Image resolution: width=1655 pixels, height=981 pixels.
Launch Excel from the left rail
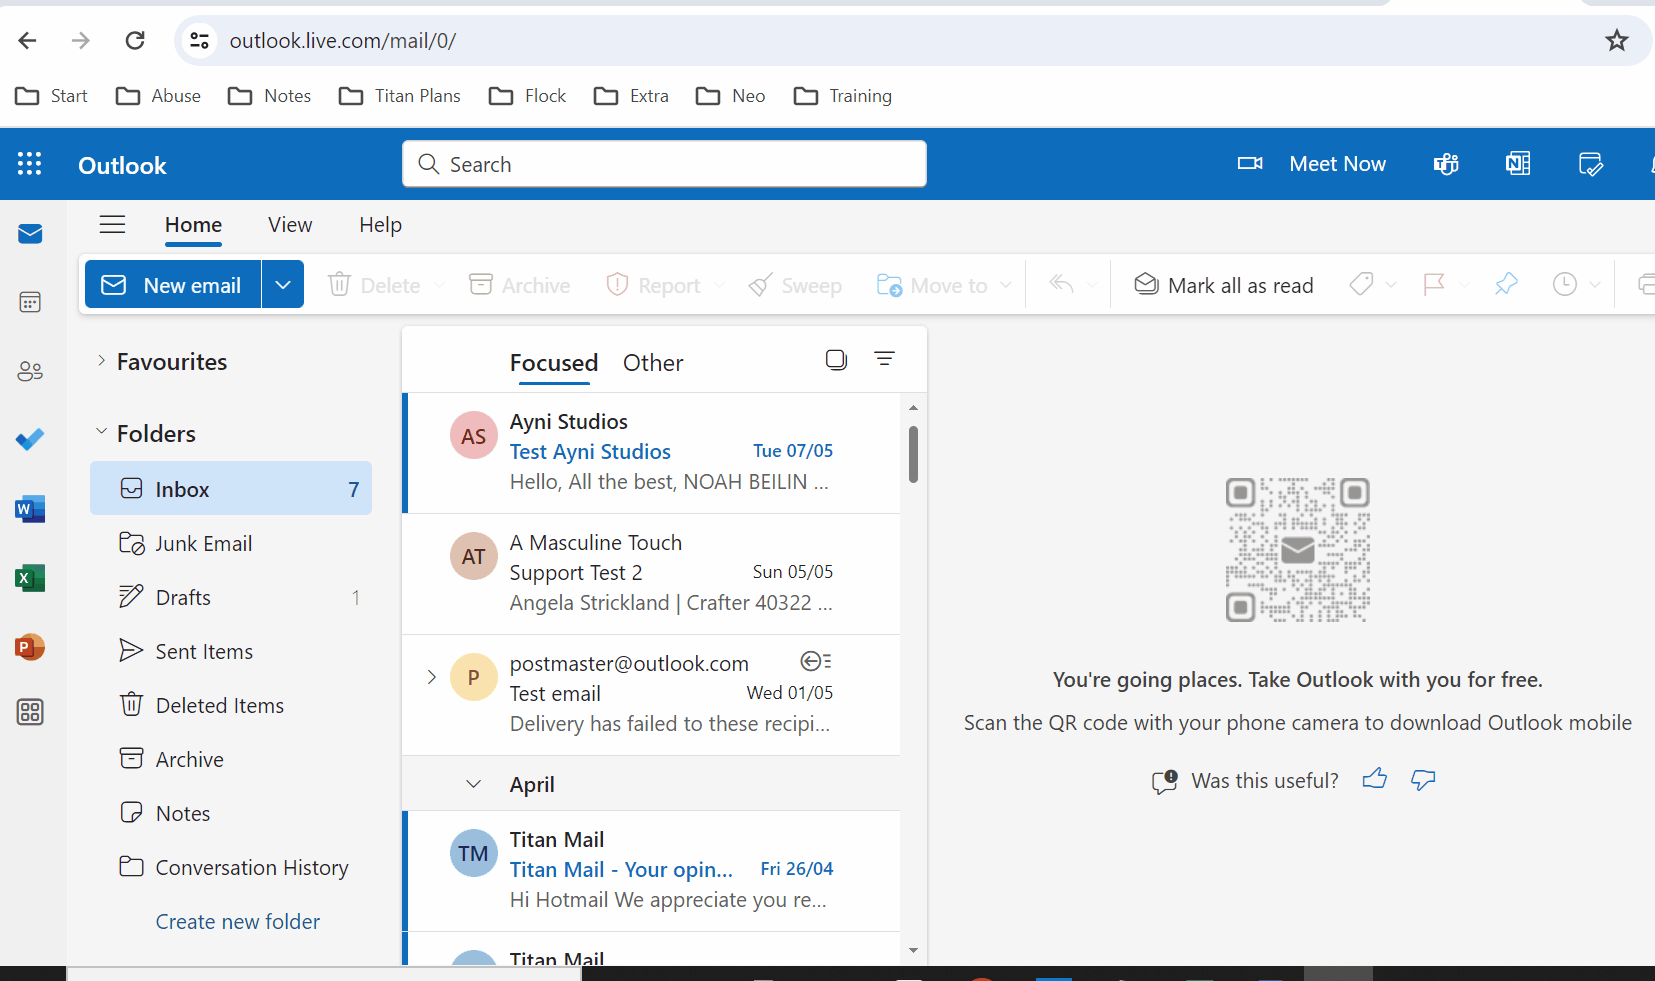tap(30, 578)
